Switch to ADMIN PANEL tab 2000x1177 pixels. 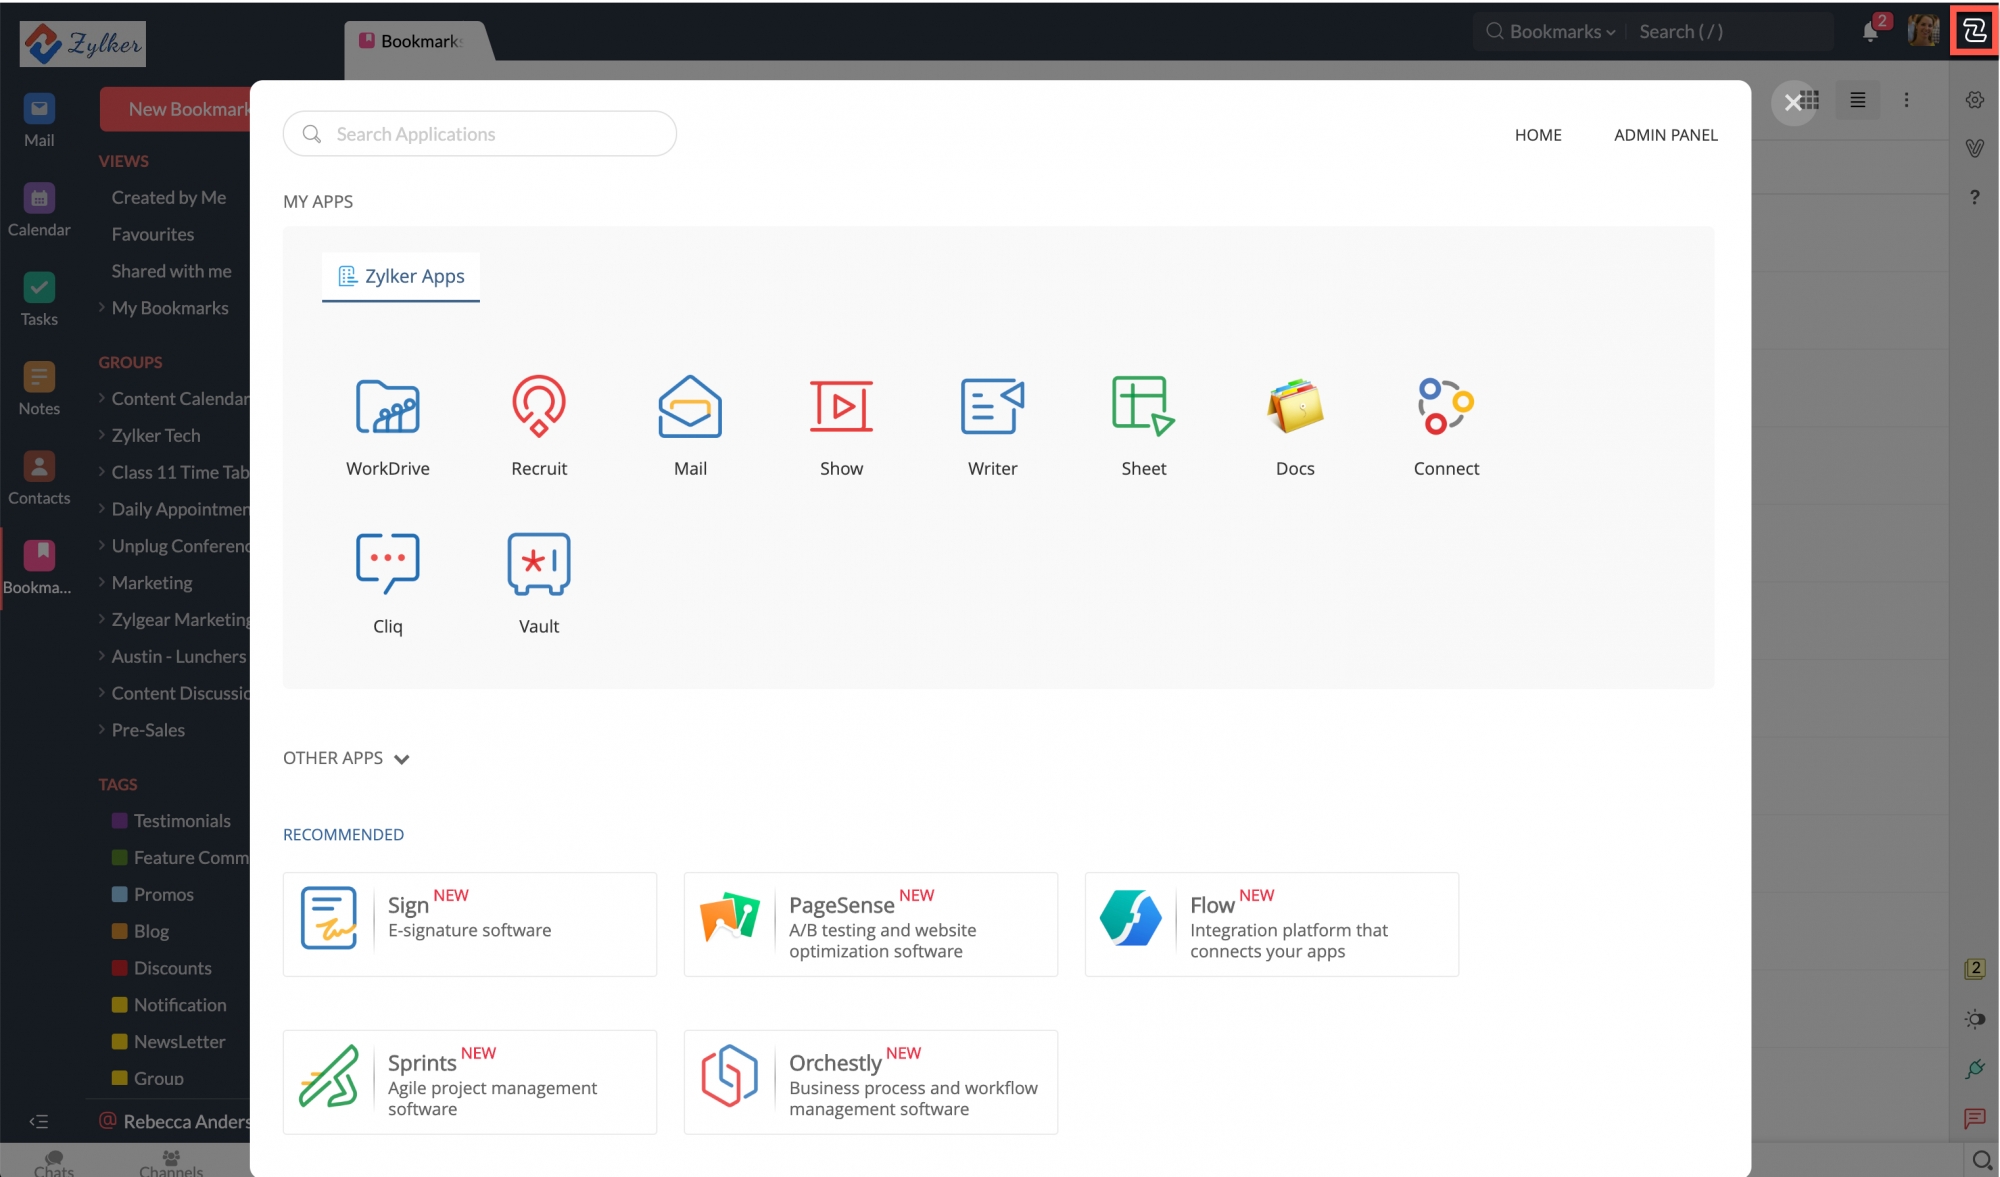(1667, 133)
